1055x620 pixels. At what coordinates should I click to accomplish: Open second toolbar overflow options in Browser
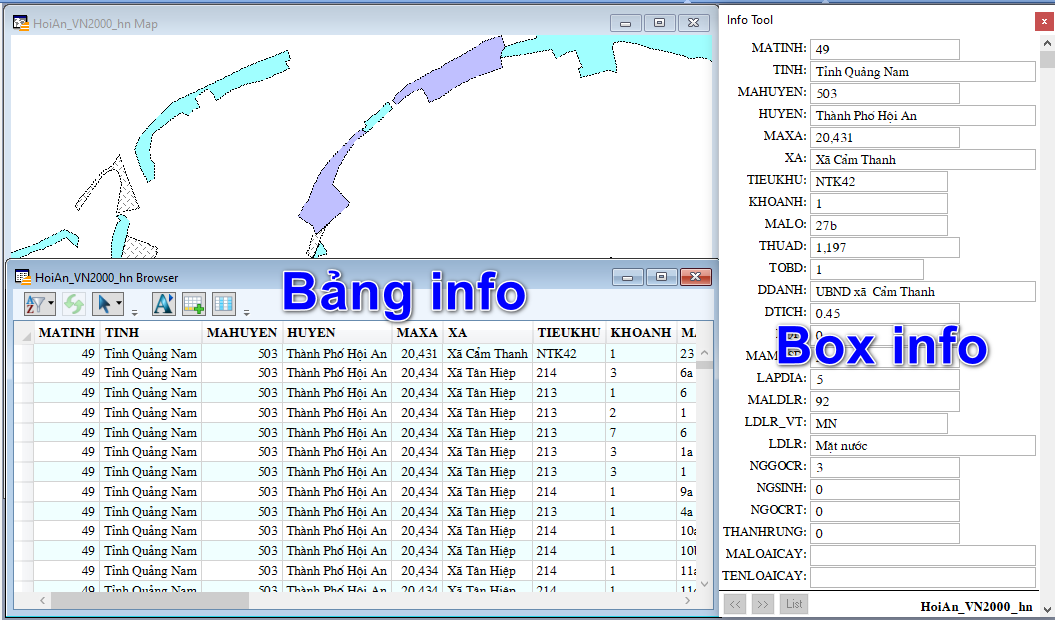(246, 312)
